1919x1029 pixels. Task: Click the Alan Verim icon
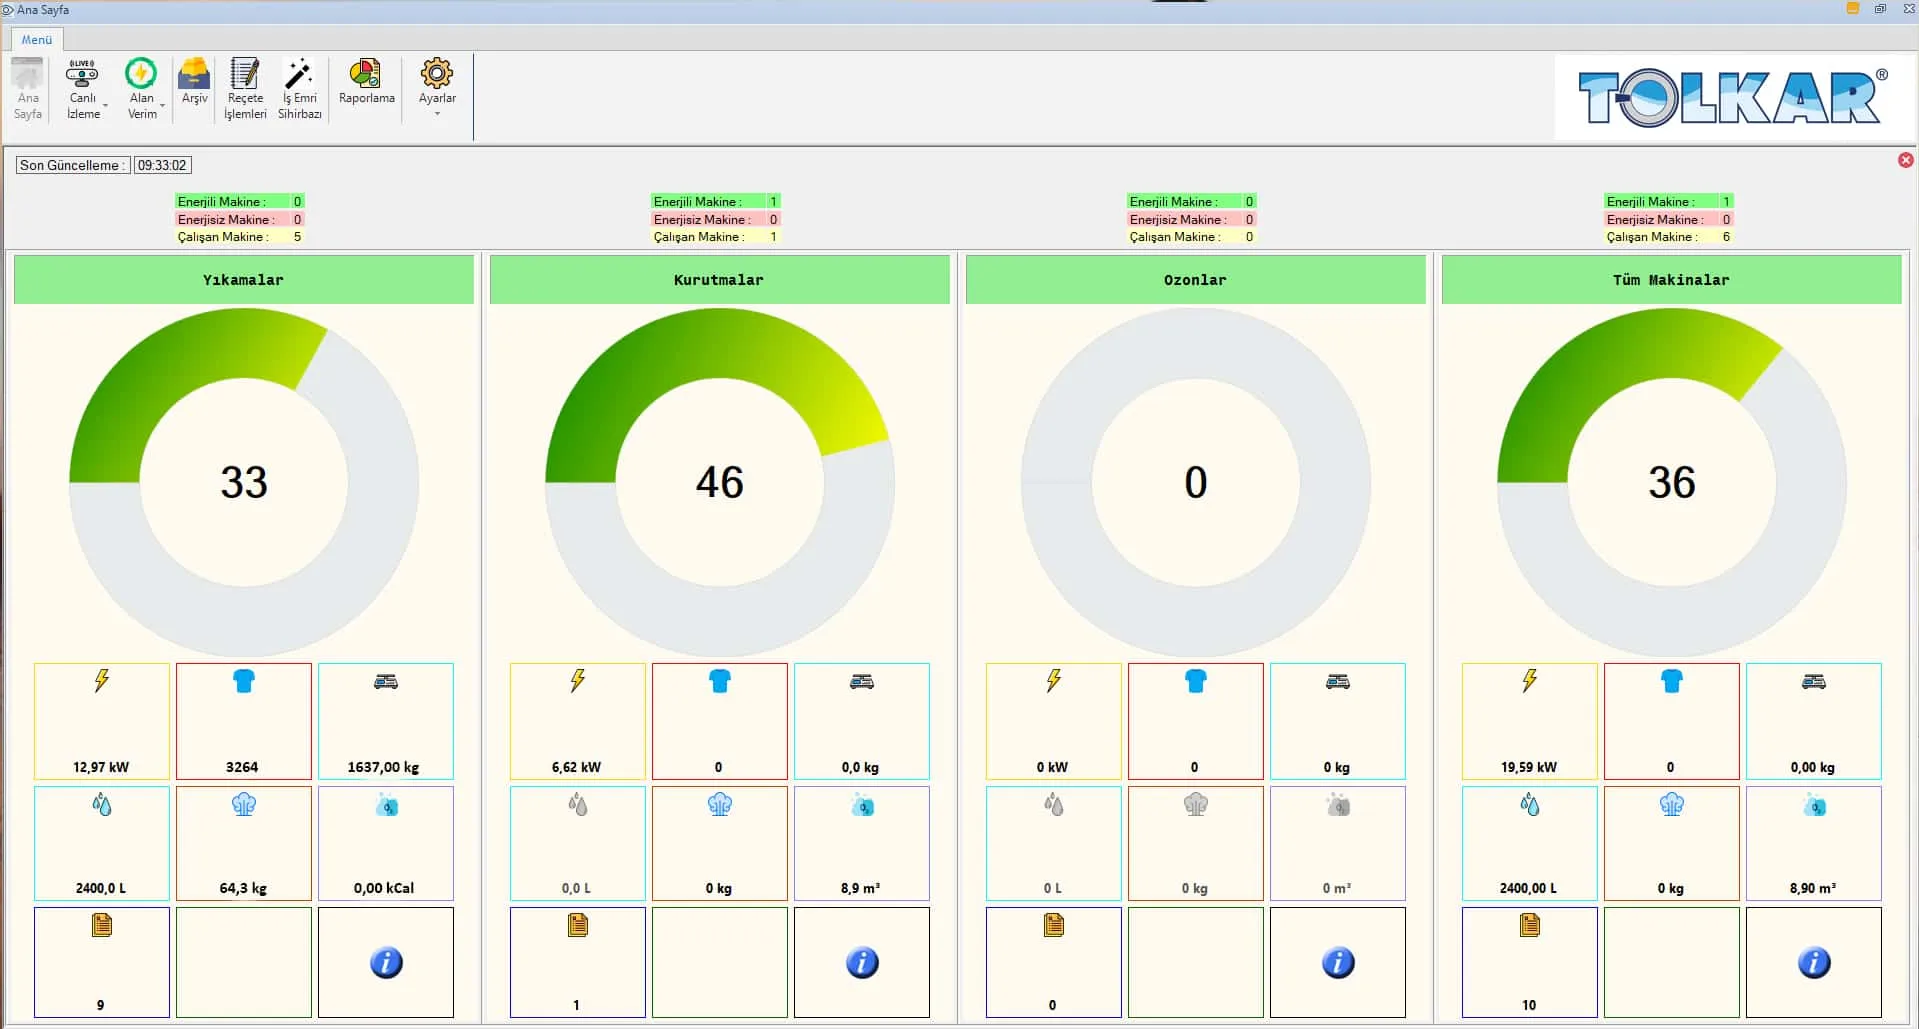point(141,74)
